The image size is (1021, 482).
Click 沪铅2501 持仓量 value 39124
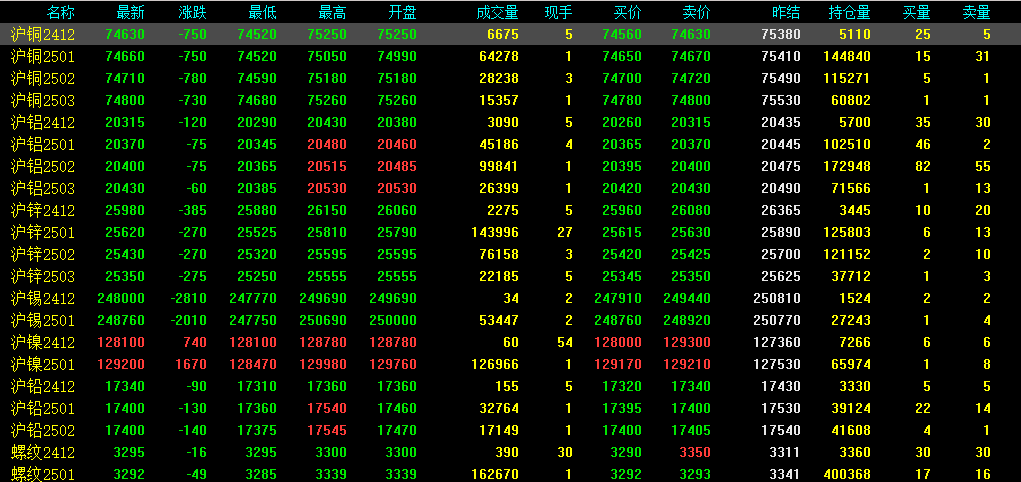click(851, 408)
